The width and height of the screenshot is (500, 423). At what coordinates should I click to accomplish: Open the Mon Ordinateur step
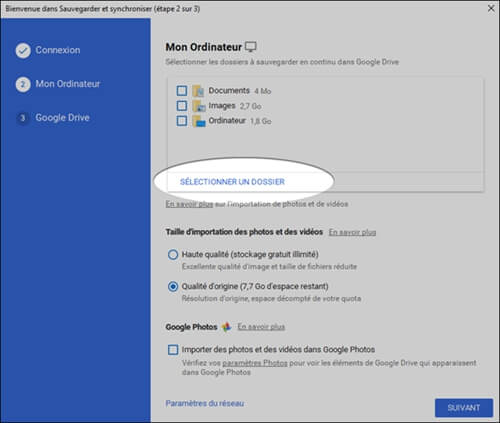tap(68, 84)
